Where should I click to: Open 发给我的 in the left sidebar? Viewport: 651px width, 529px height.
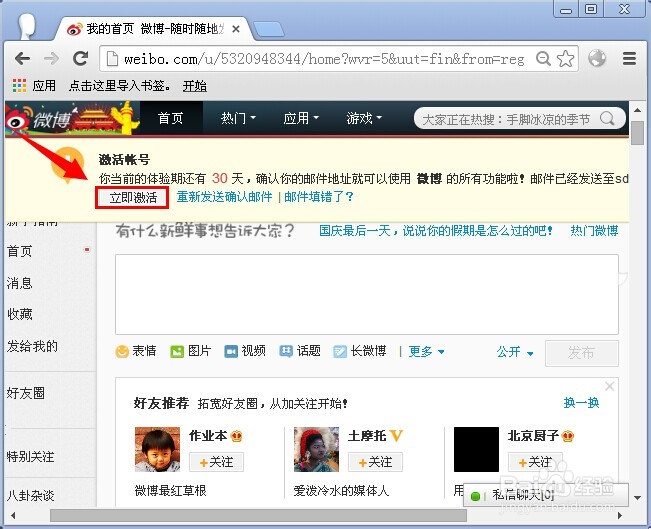(x=32, y=346)
